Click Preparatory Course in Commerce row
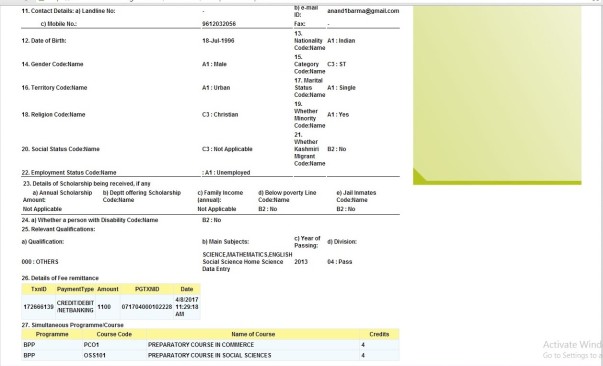The height and width of the screenshot is (366, 603). [210, 345]
